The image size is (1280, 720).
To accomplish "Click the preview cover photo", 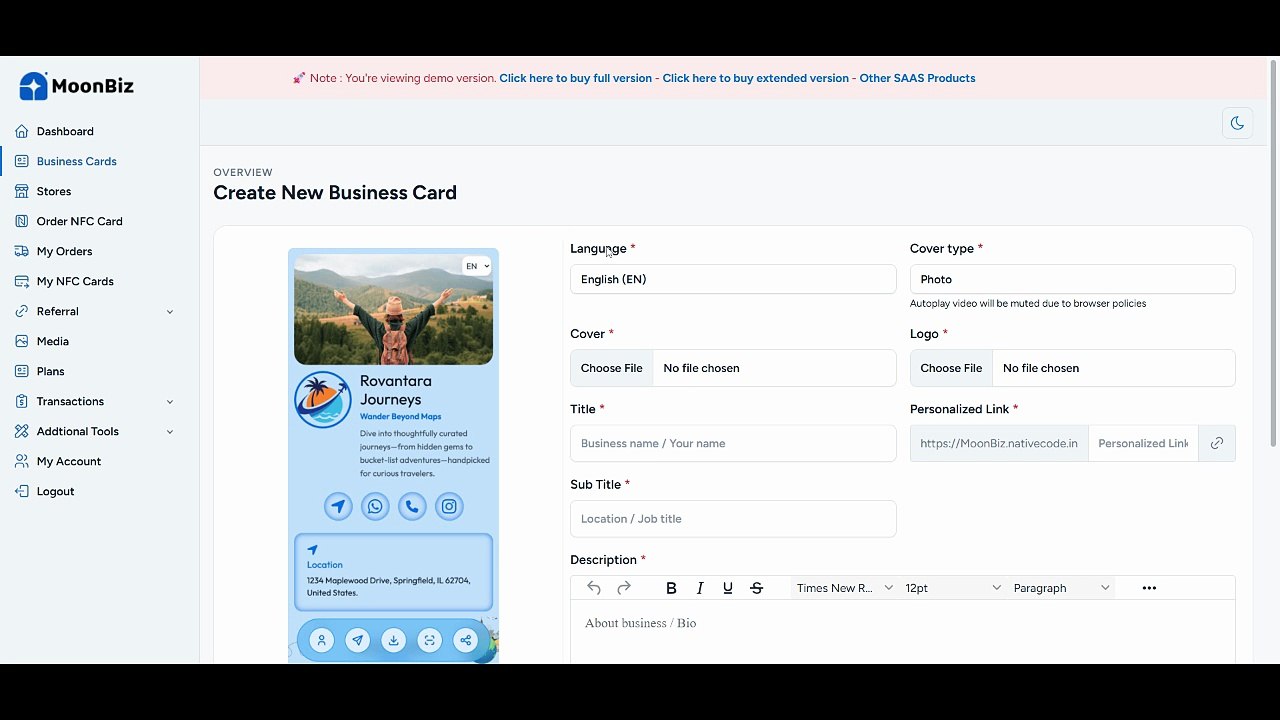I will [393, 309].
